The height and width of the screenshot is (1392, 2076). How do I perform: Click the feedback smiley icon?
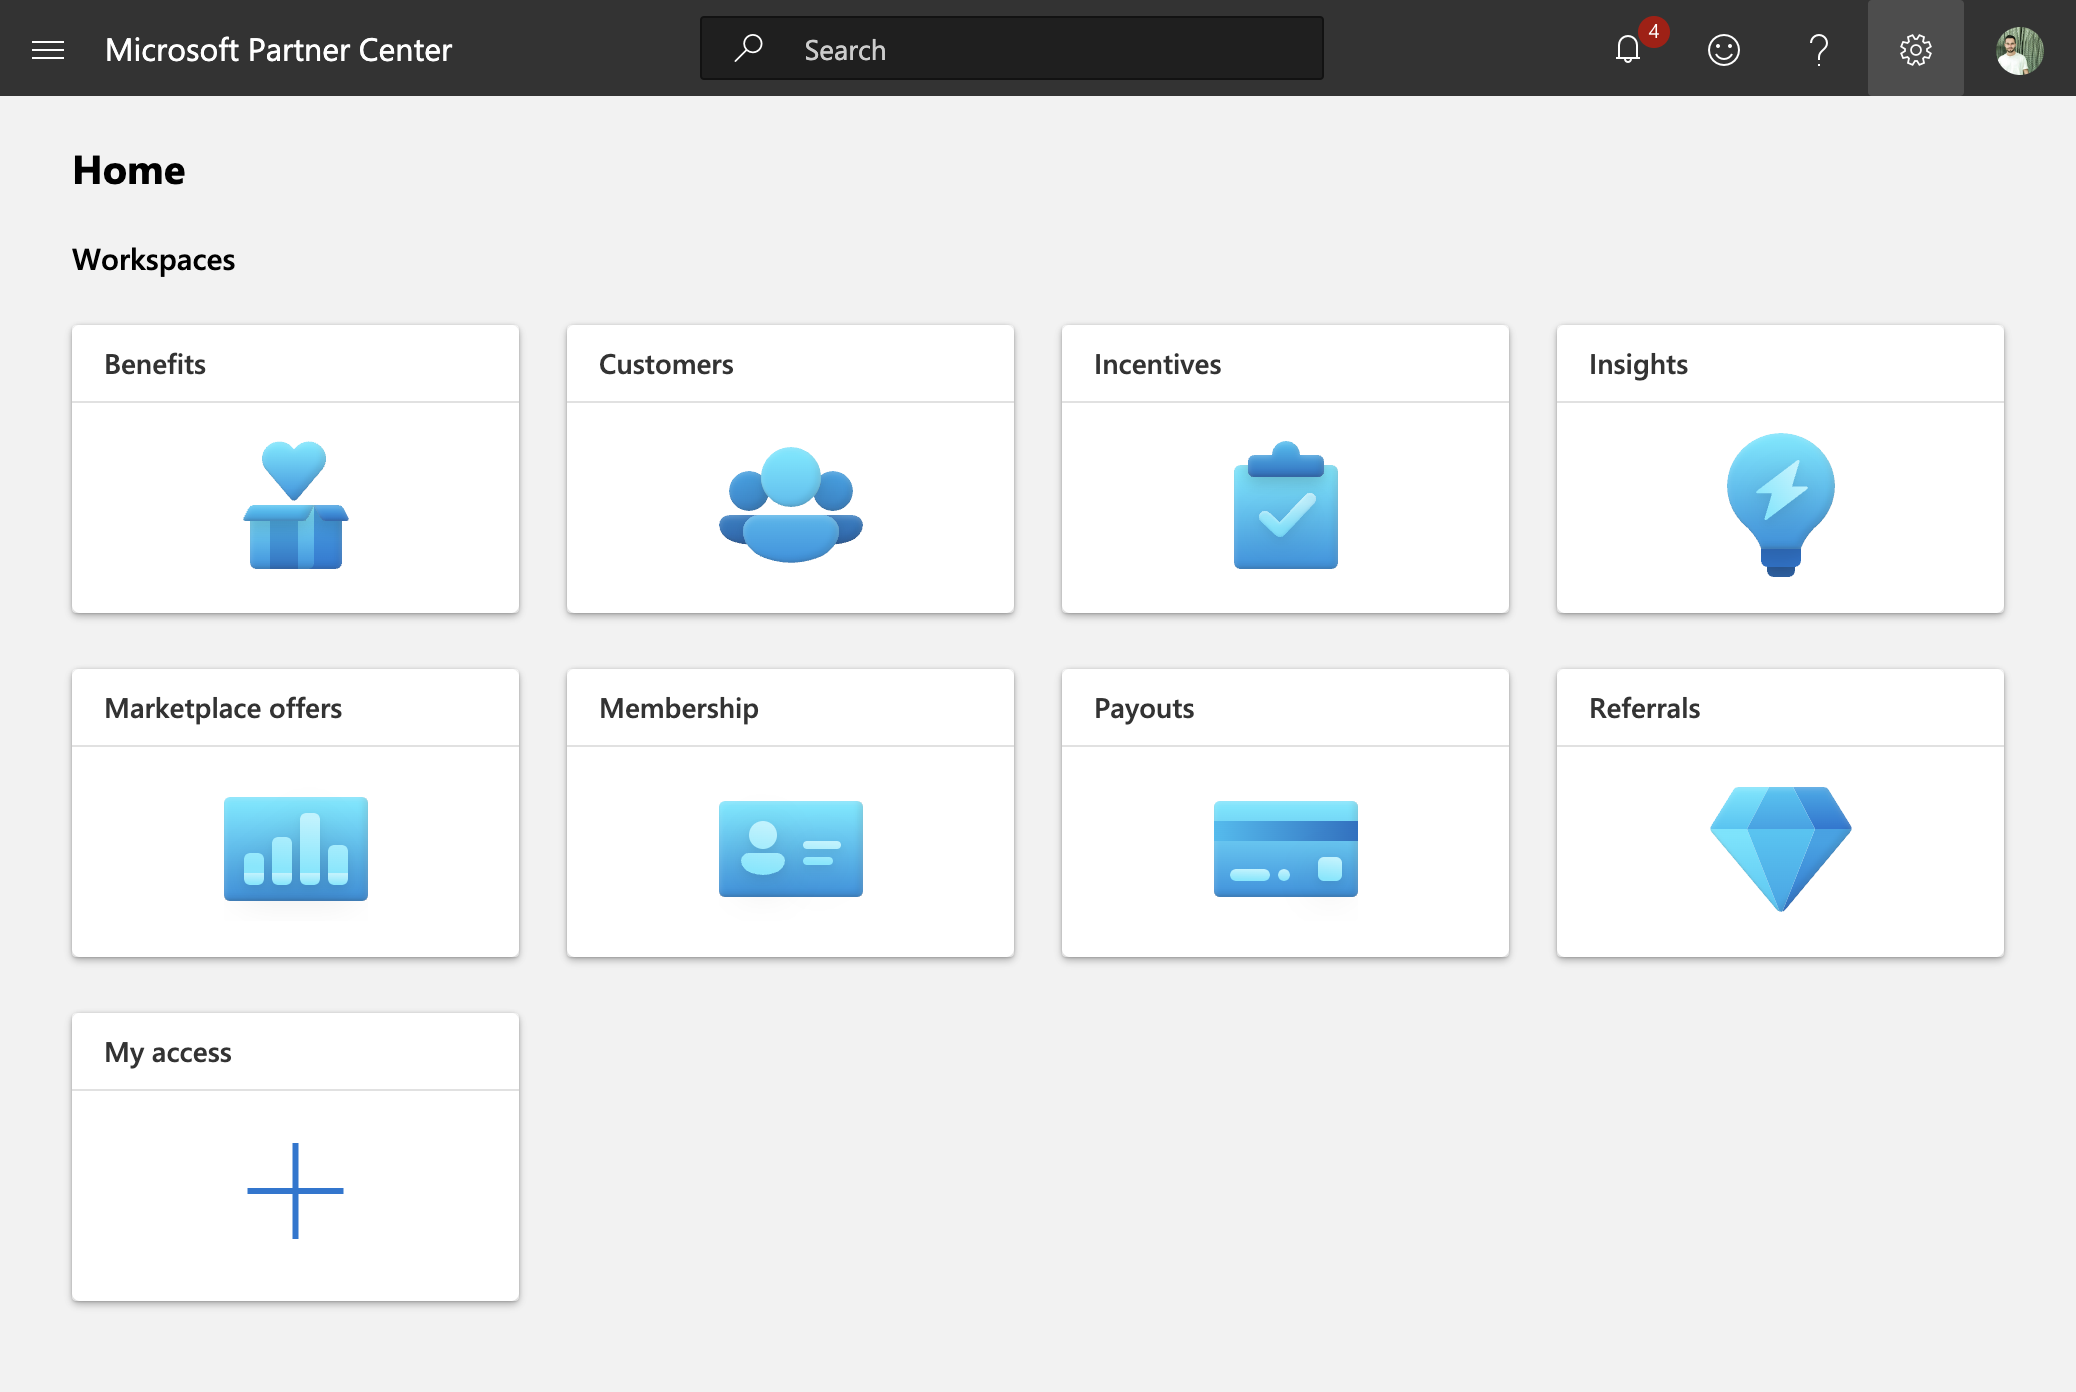pos(1724,50)
